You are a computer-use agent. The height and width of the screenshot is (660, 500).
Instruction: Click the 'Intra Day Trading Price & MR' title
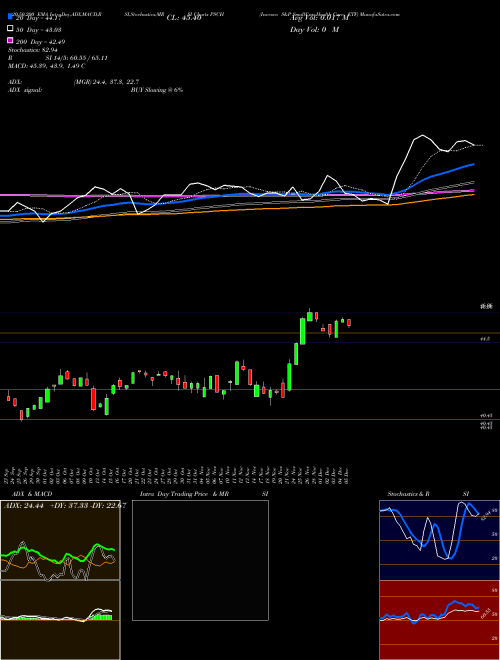[184, 494]
